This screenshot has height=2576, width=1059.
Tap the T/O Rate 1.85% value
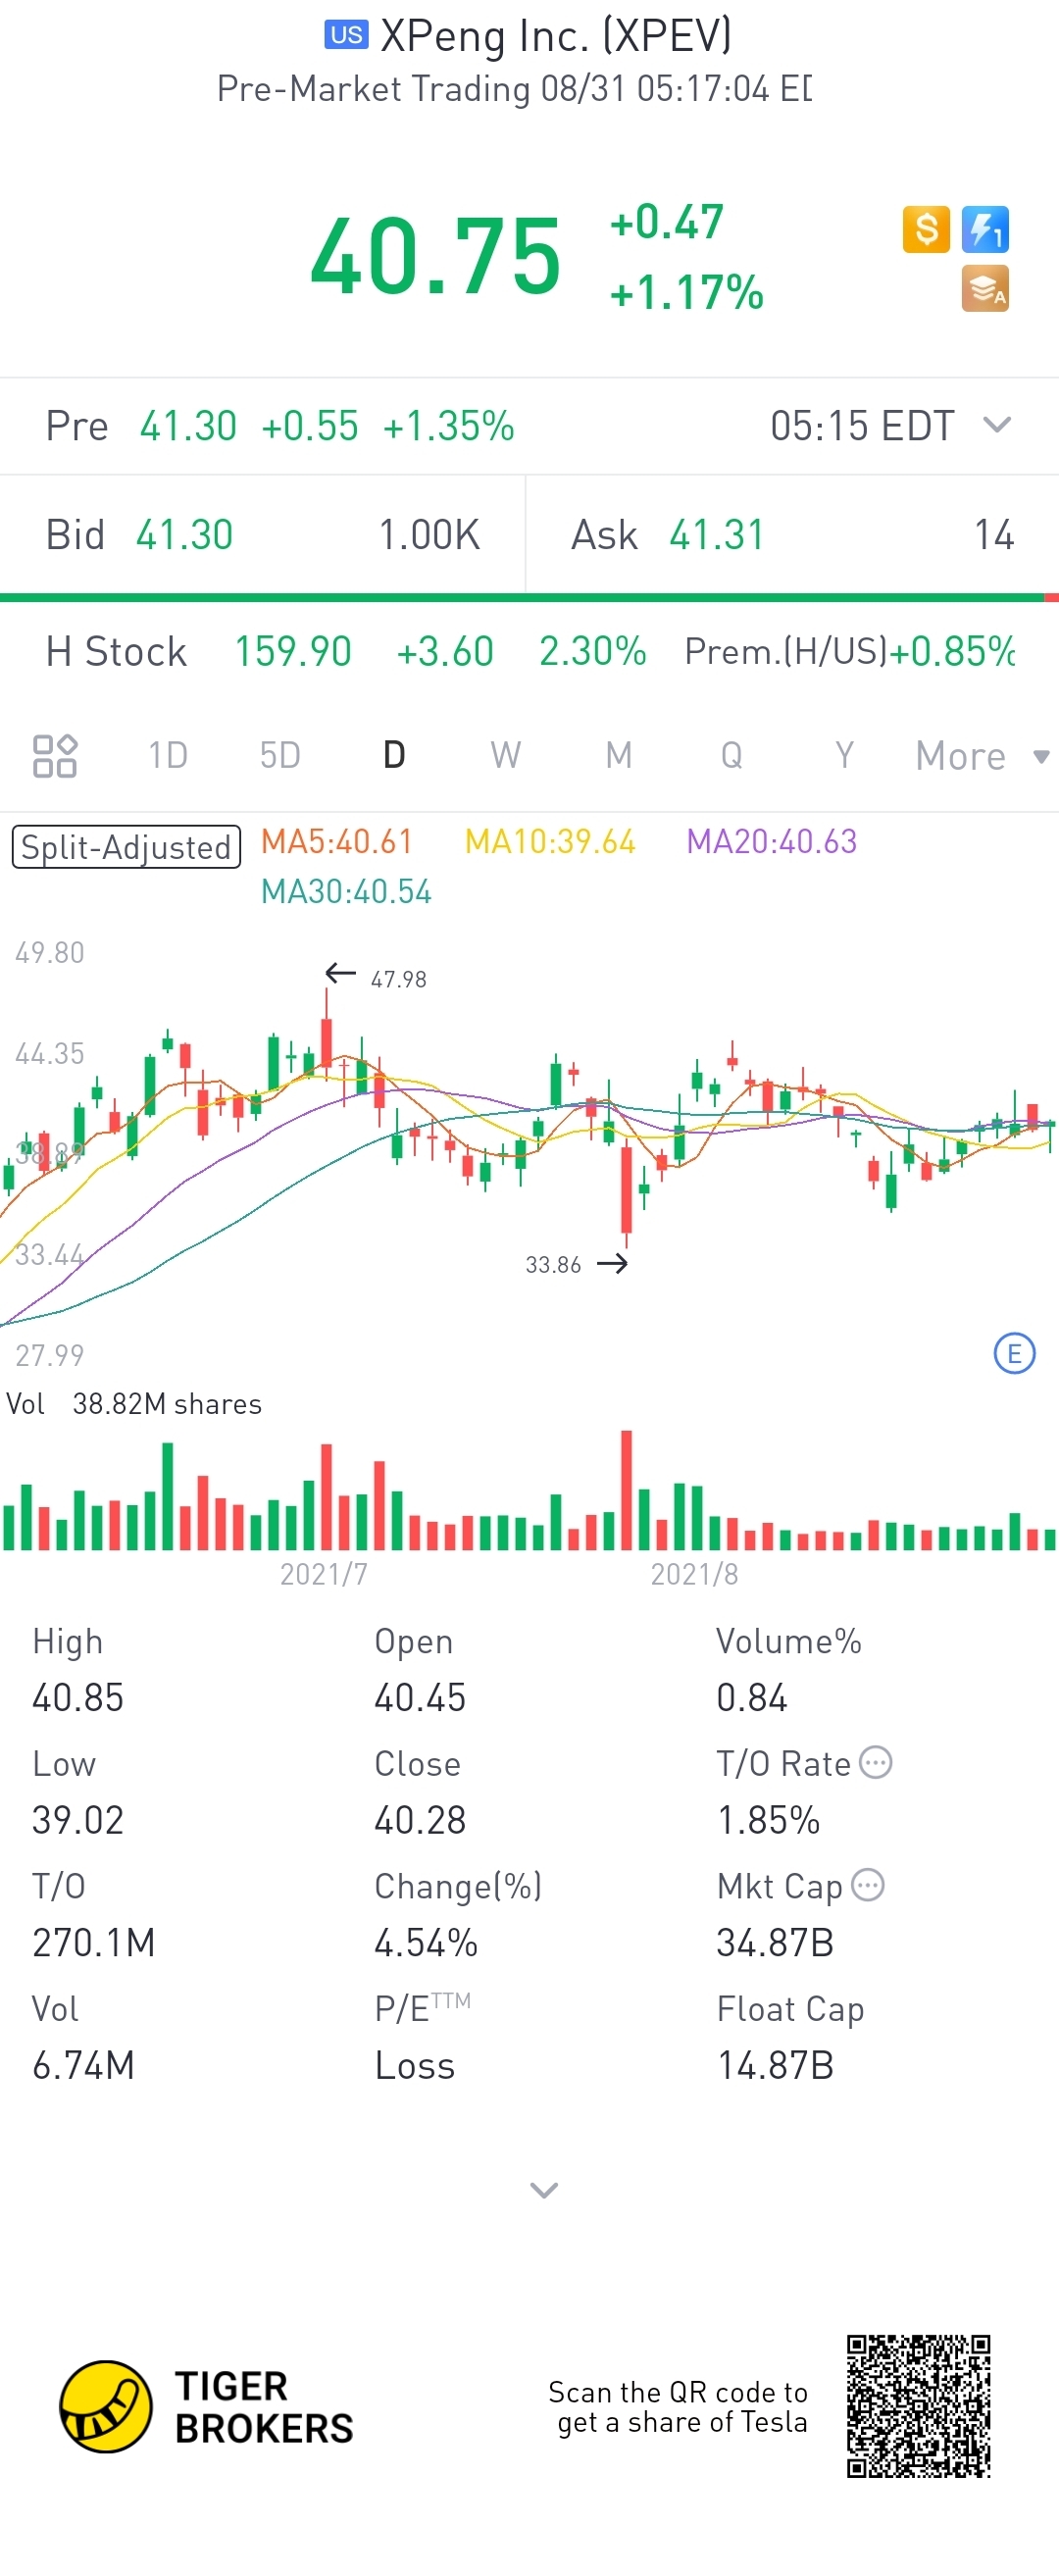click(768, 1820)
